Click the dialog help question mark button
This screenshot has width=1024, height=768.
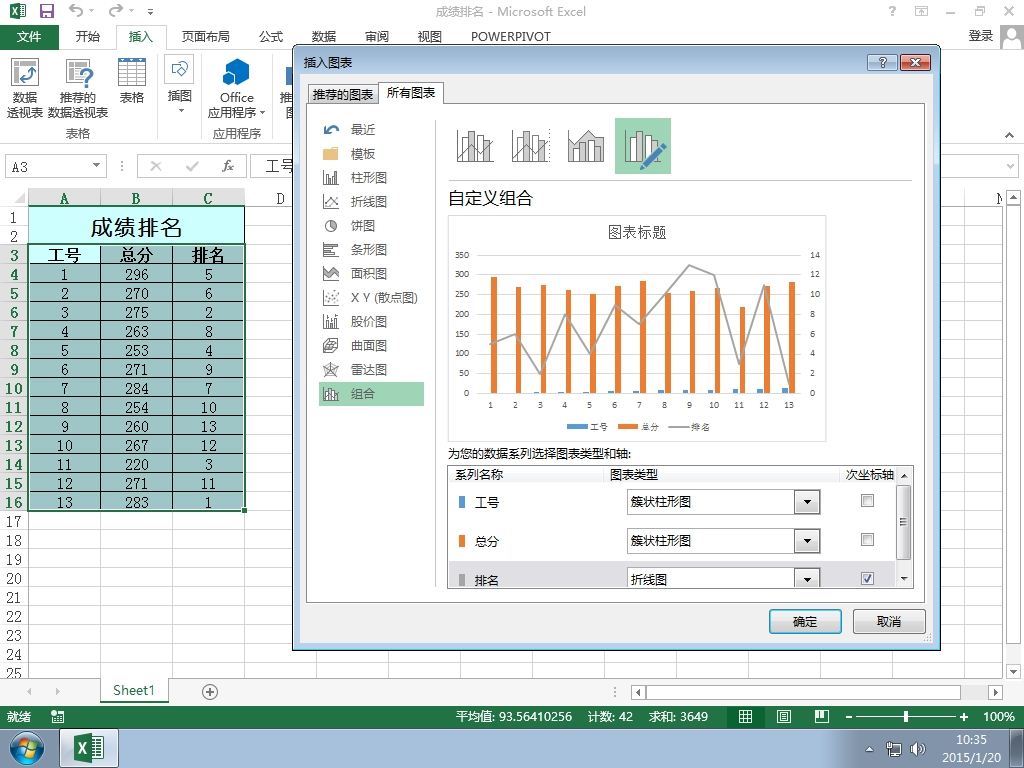[882, 62]
